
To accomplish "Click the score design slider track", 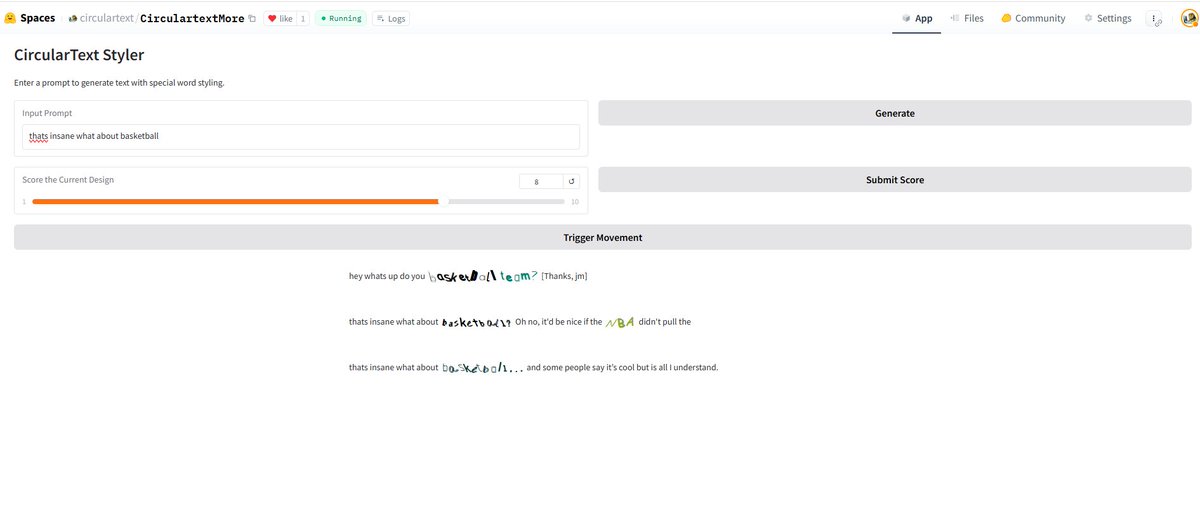I will [x=298, y=201].
